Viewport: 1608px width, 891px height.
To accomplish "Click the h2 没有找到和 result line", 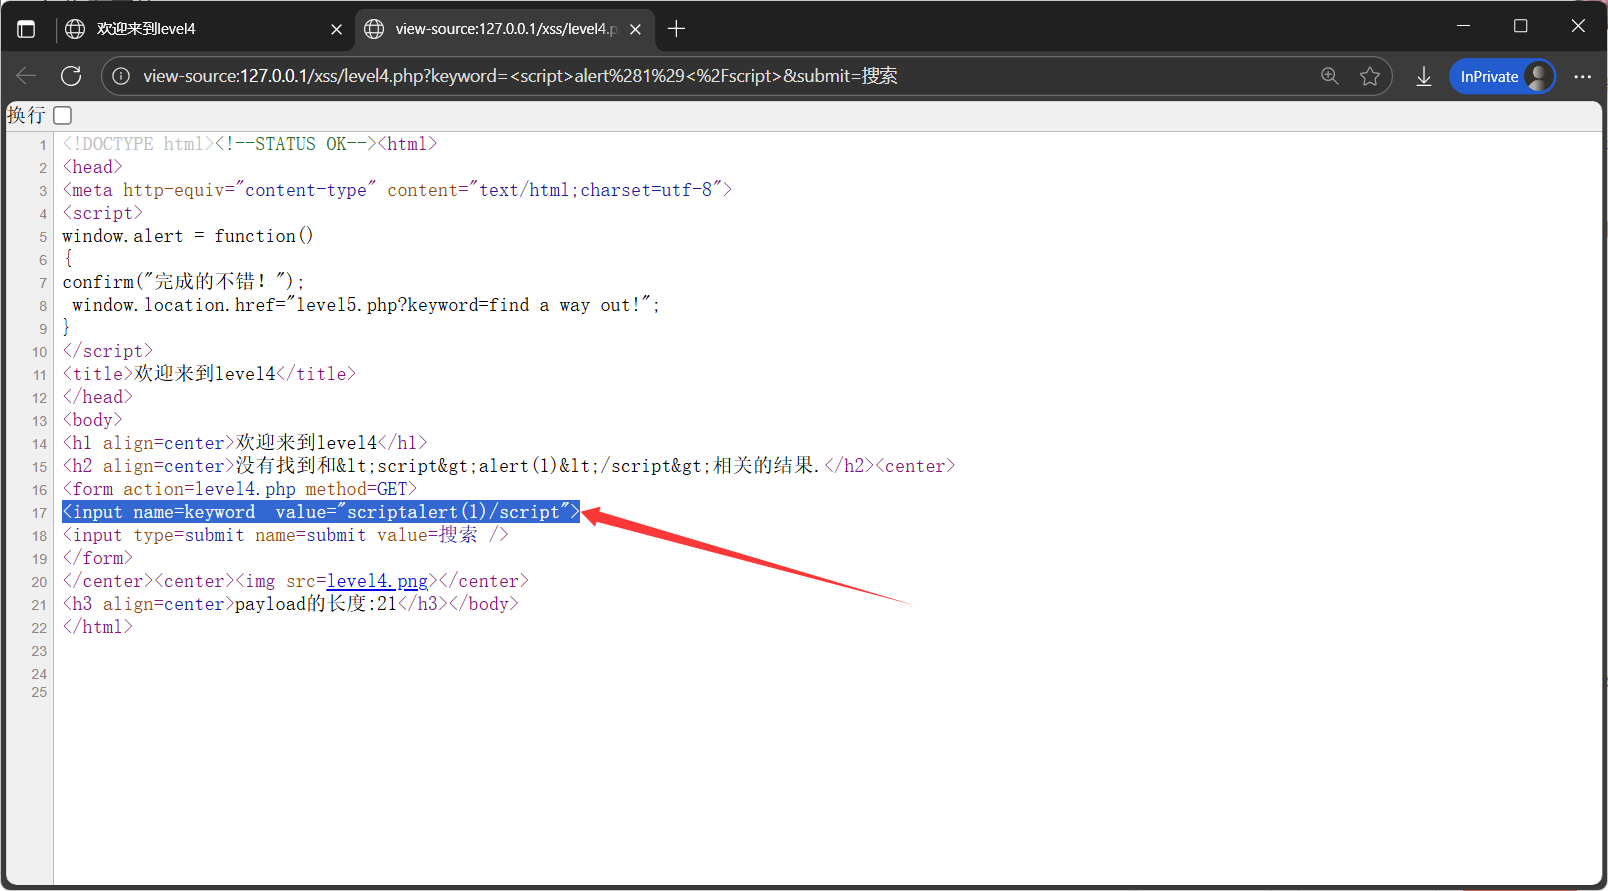I will tap(509, 466).
